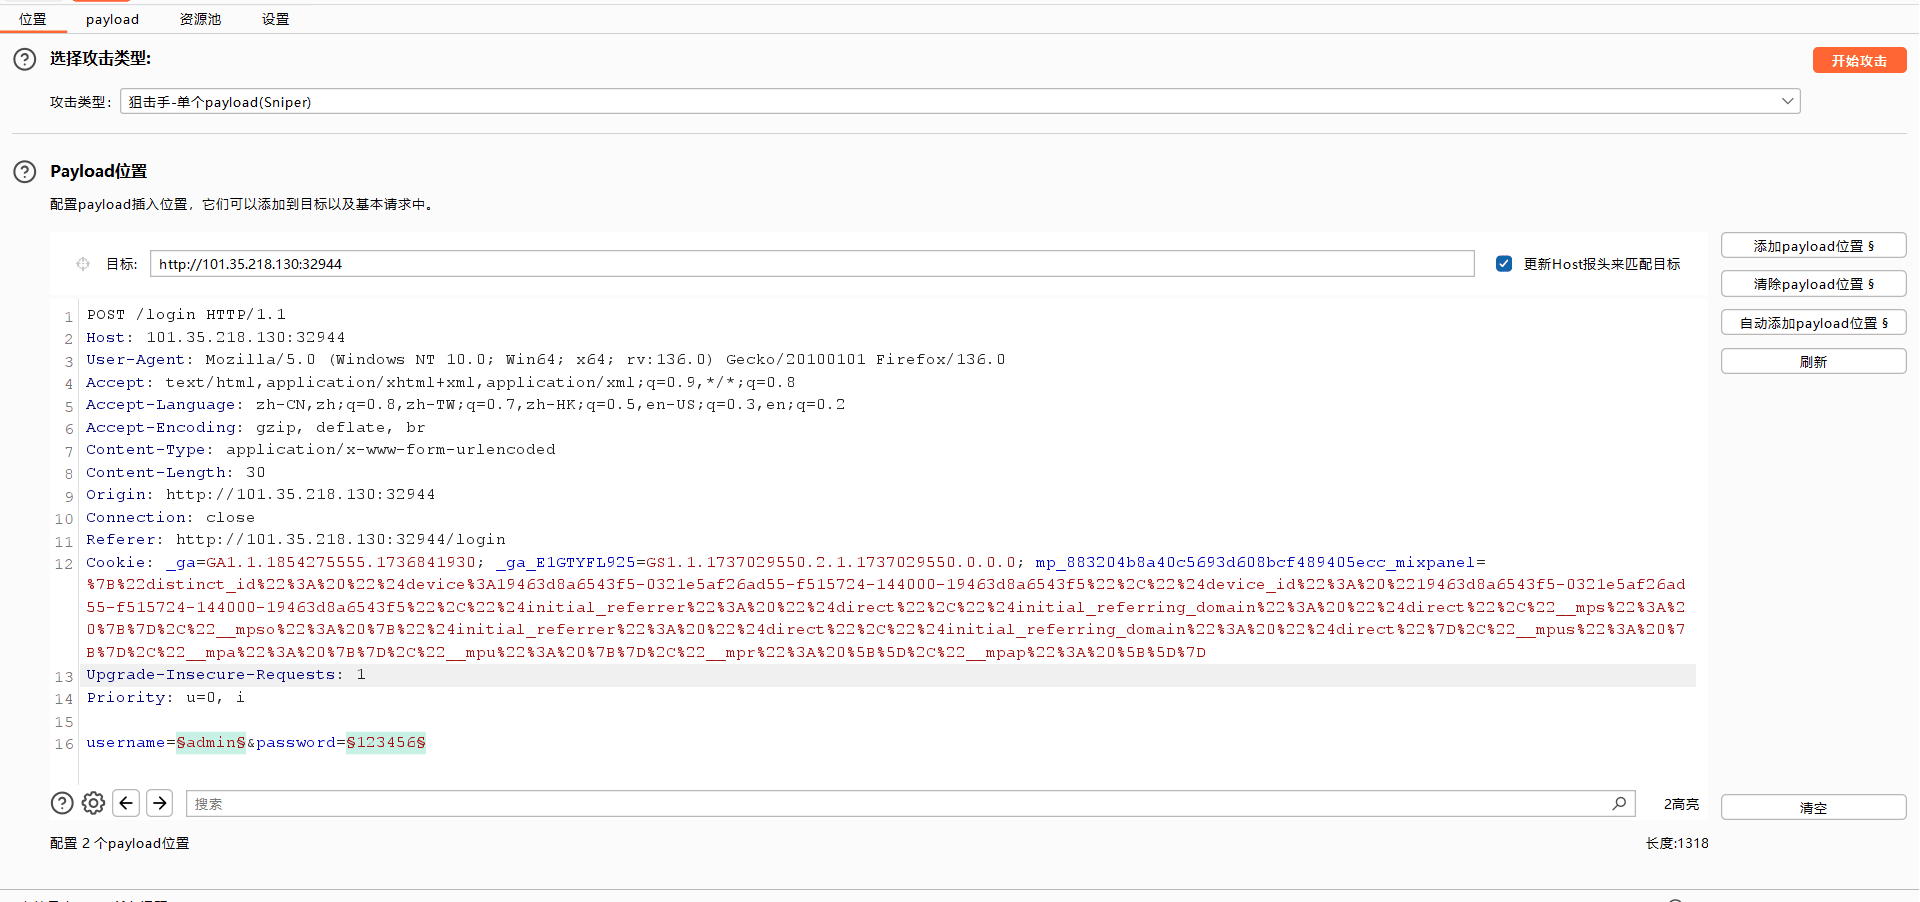1920x902 pixels.
Task: Click the magnifier icon in search box
Action: click(x=1619, y=803)
